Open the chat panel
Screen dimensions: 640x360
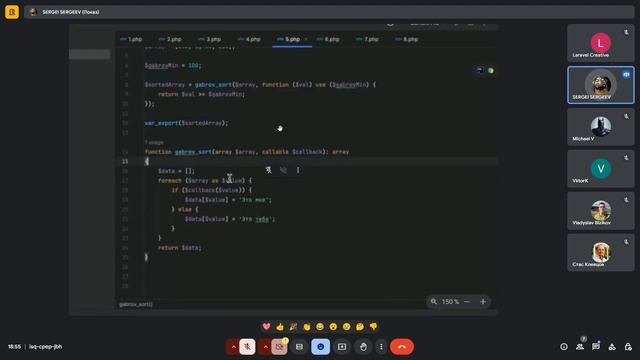[x=596, y=347]
